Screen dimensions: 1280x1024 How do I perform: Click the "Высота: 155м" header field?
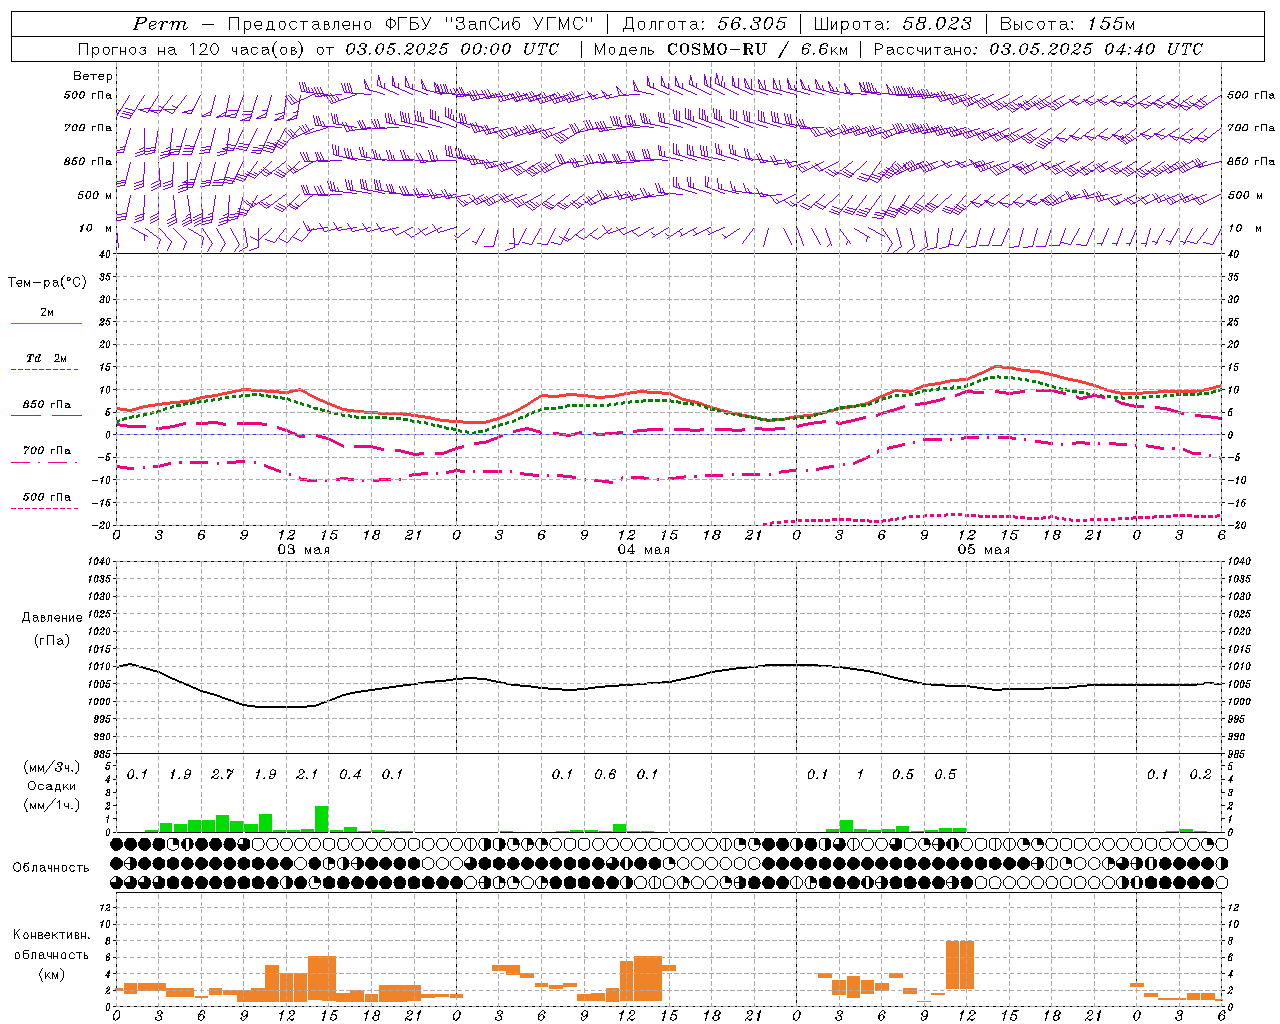1067,24
